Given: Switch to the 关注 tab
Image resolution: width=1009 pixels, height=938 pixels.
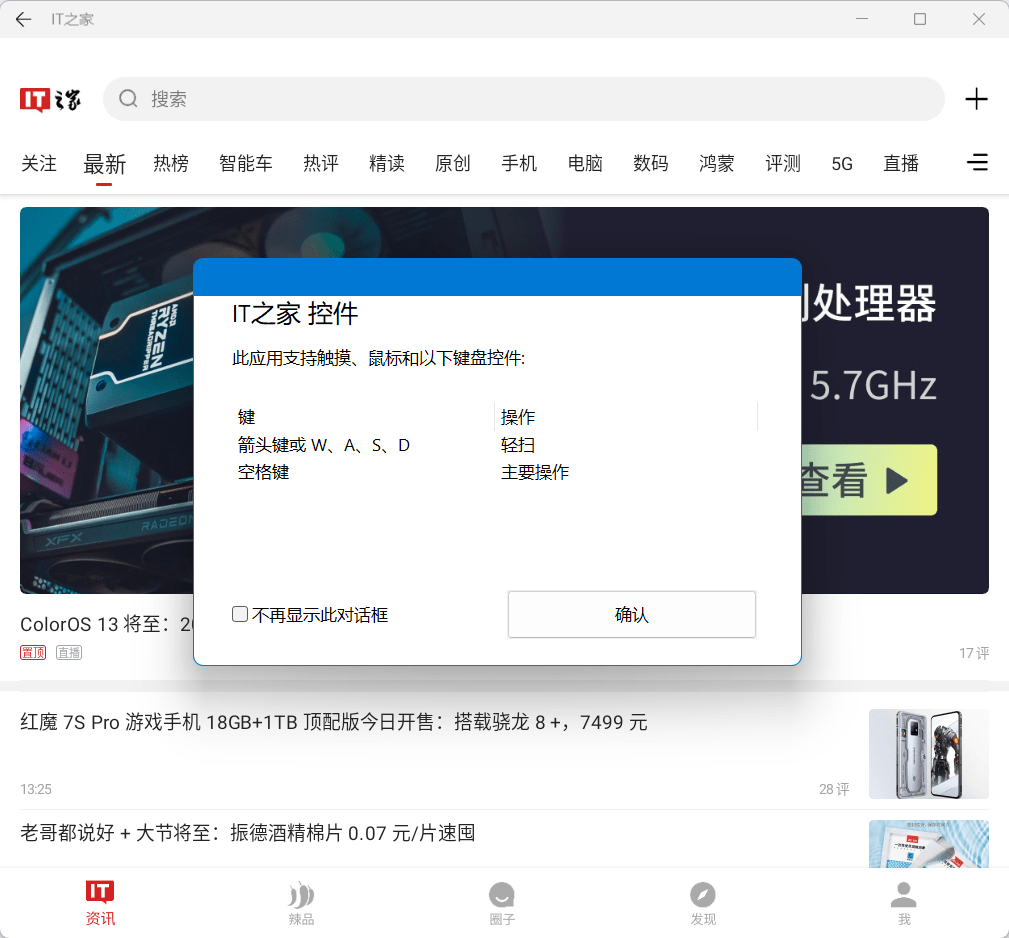Looking at the screenshot, I should click(39, 163).
